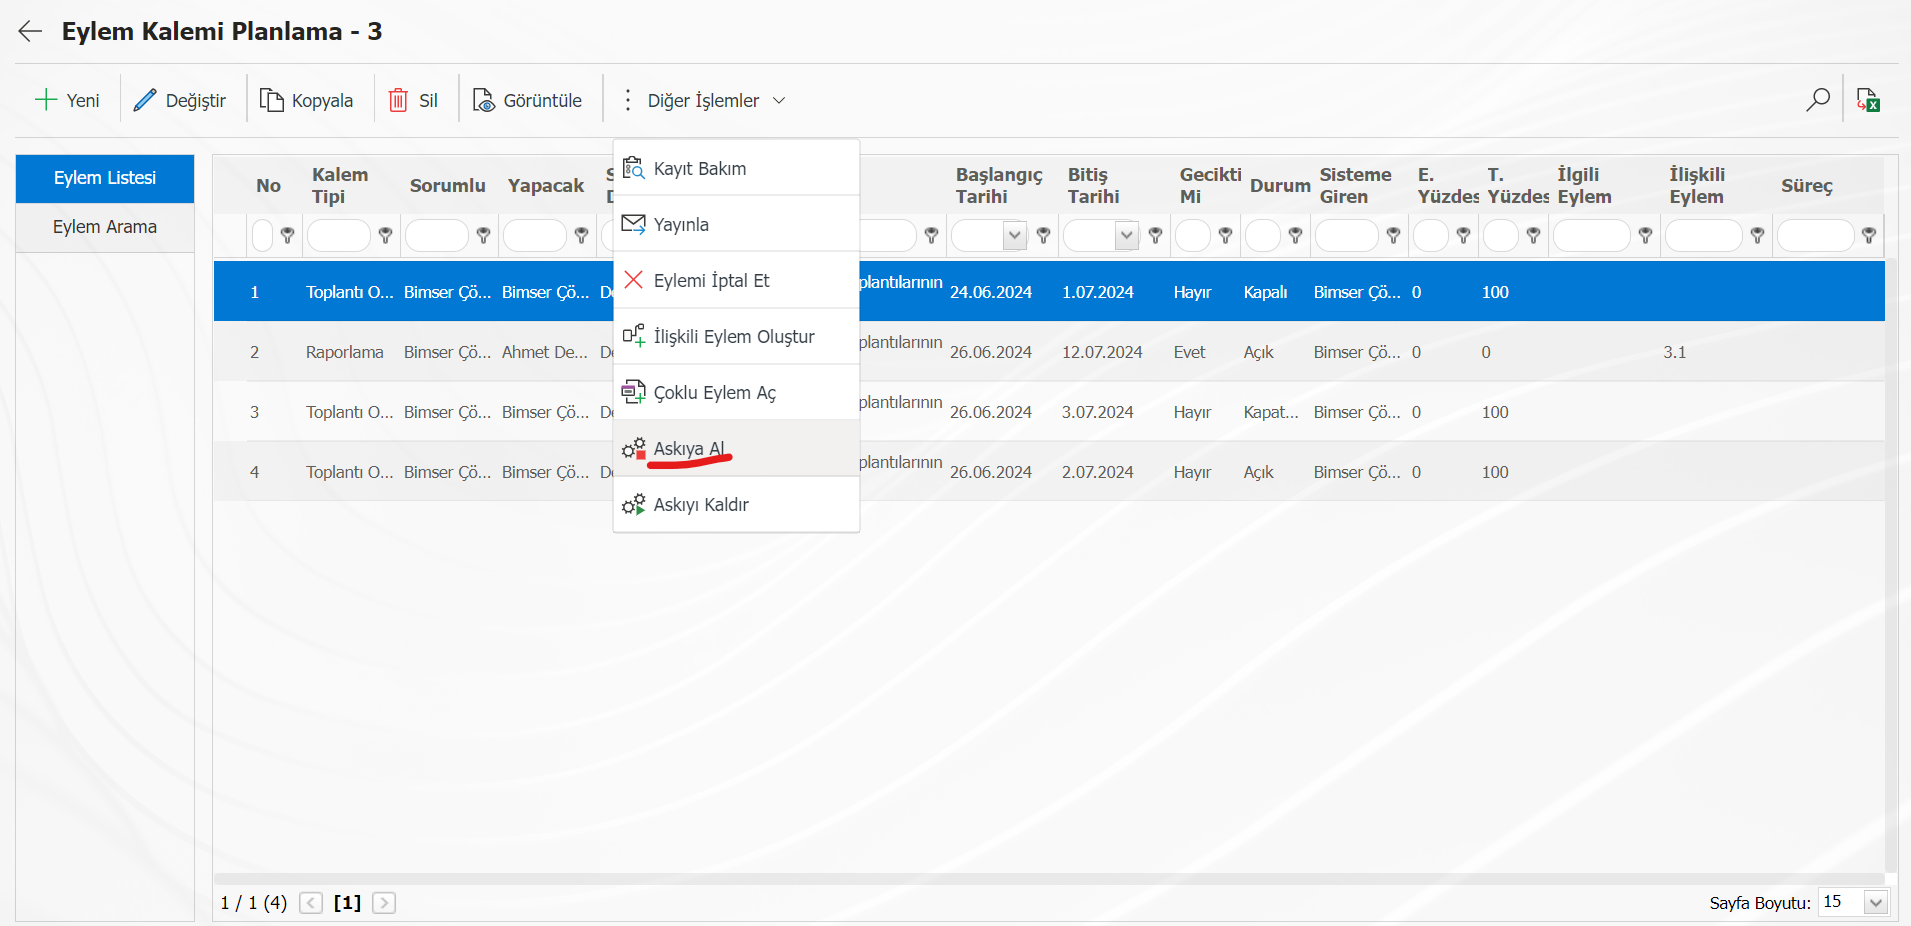Image resolution: width=1911 pixels, height=926 pixels.
Task: Click the Yayınla envelope icon
Action: coord(633,224)
